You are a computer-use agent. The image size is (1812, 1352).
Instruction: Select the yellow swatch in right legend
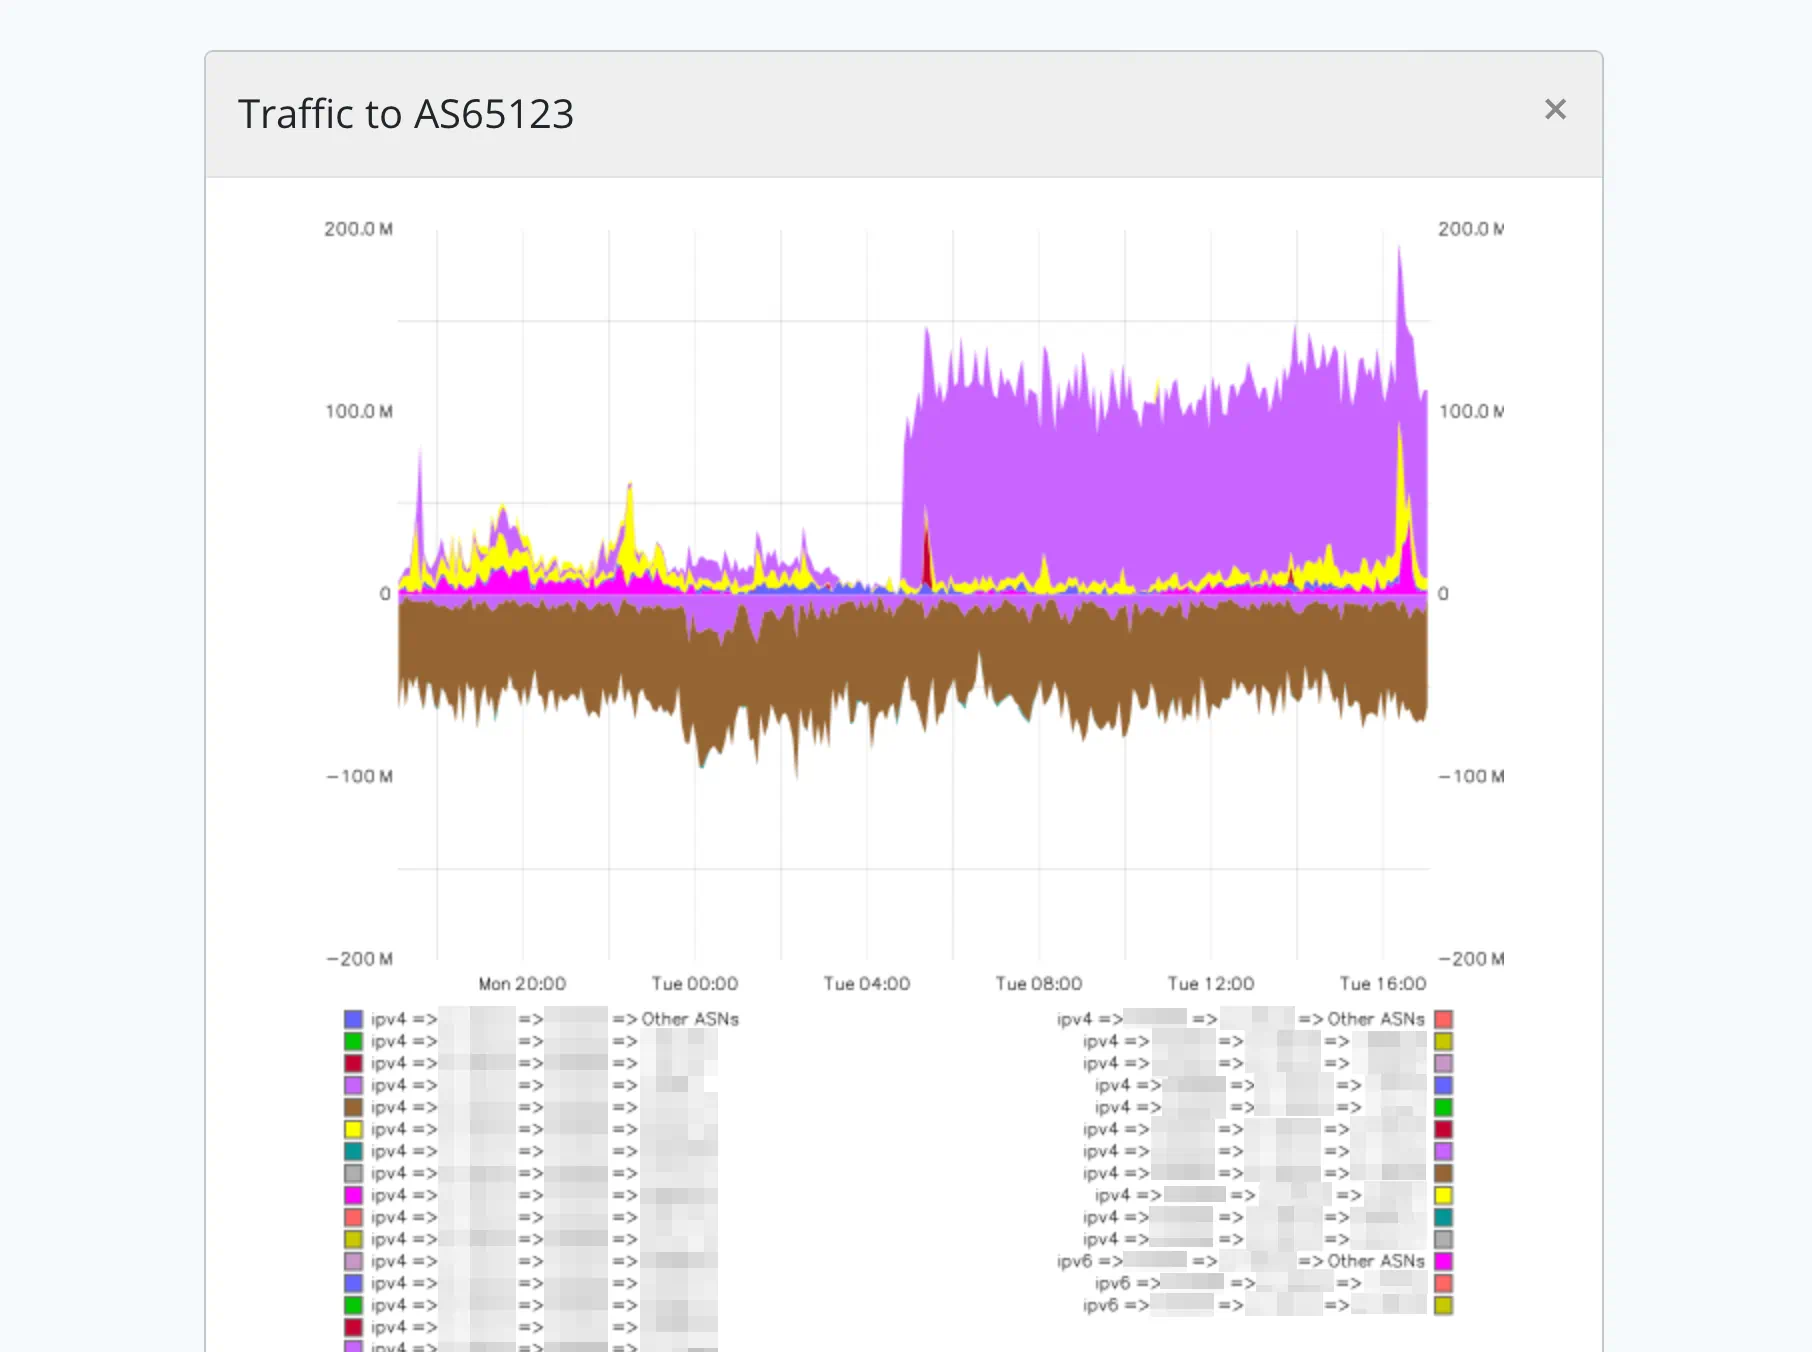coord(1443,1195)
